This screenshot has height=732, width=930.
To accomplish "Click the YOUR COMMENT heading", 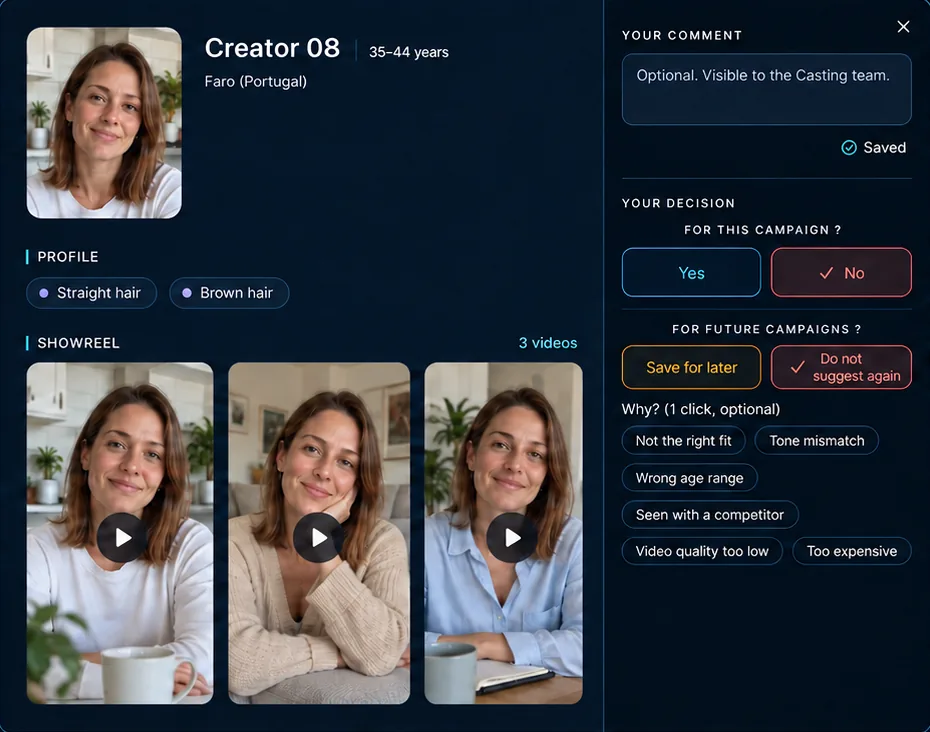I will point(681,36).
